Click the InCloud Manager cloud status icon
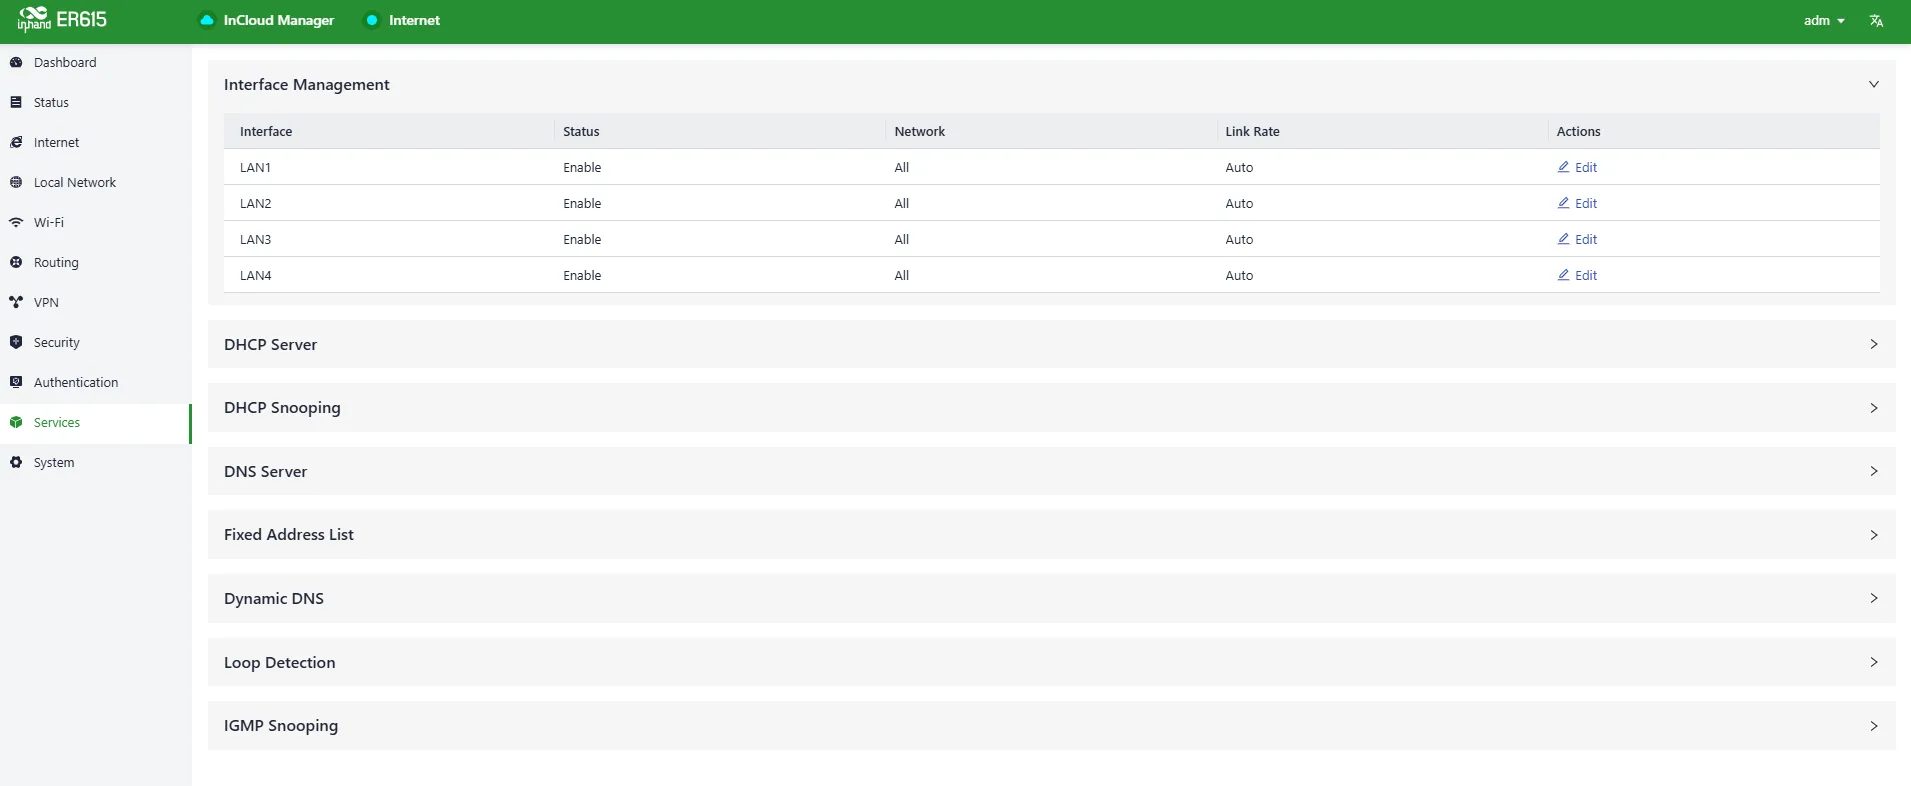The height and width of the screenshot is (786, 1911). (x=207, y=20)
